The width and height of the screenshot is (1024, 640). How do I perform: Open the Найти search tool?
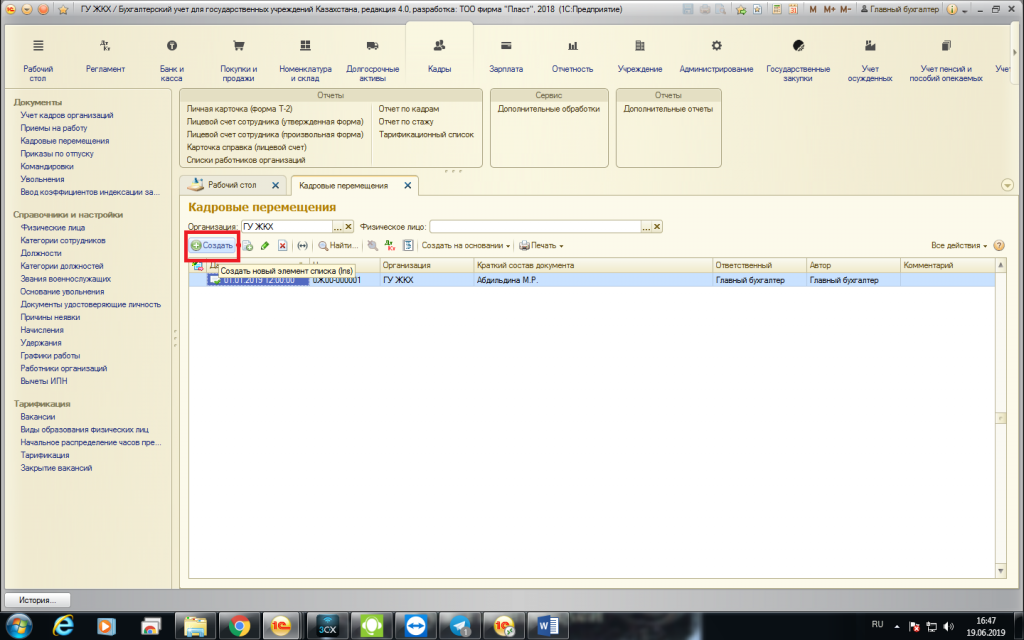pos(337,245)
